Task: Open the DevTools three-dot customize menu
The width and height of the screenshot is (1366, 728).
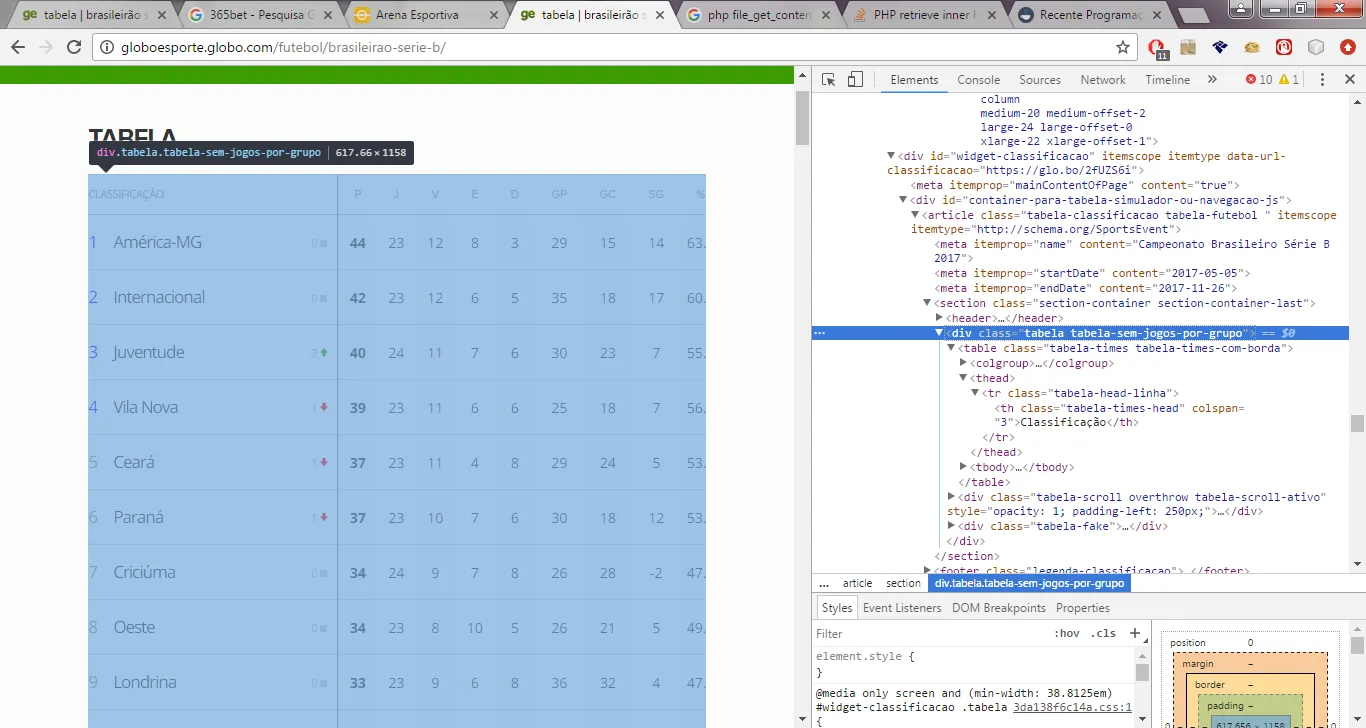Action: pyautogui.click(x=1321, y=80)
